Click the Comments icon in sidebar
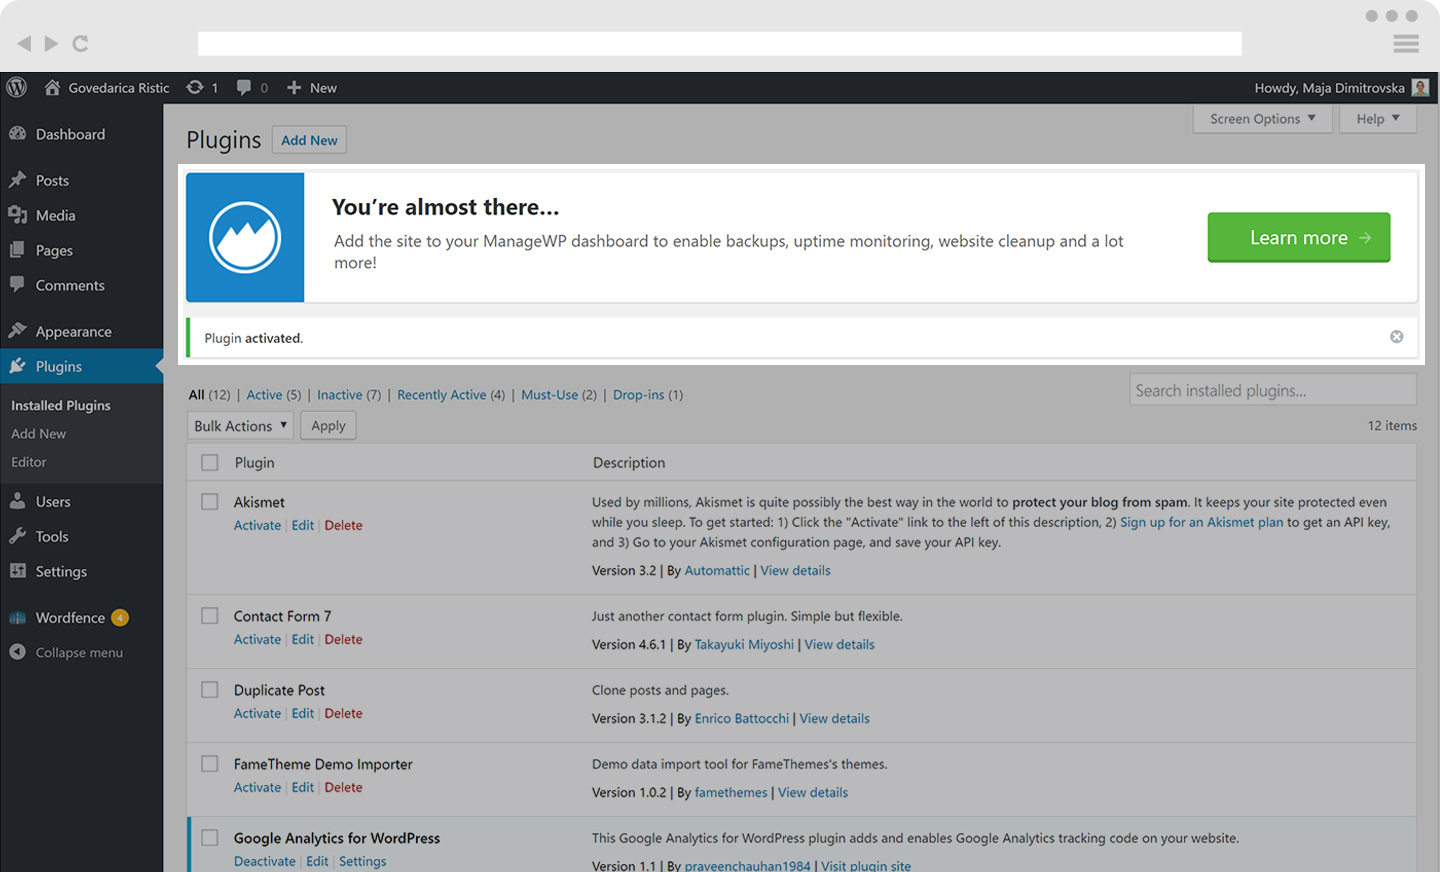 click(17, 284)
